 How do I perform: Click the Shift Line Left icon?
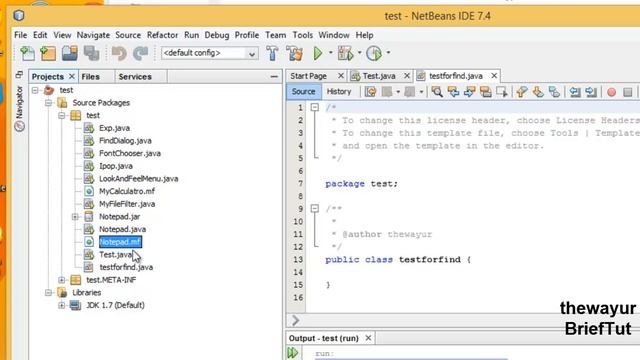coord(575,91)
